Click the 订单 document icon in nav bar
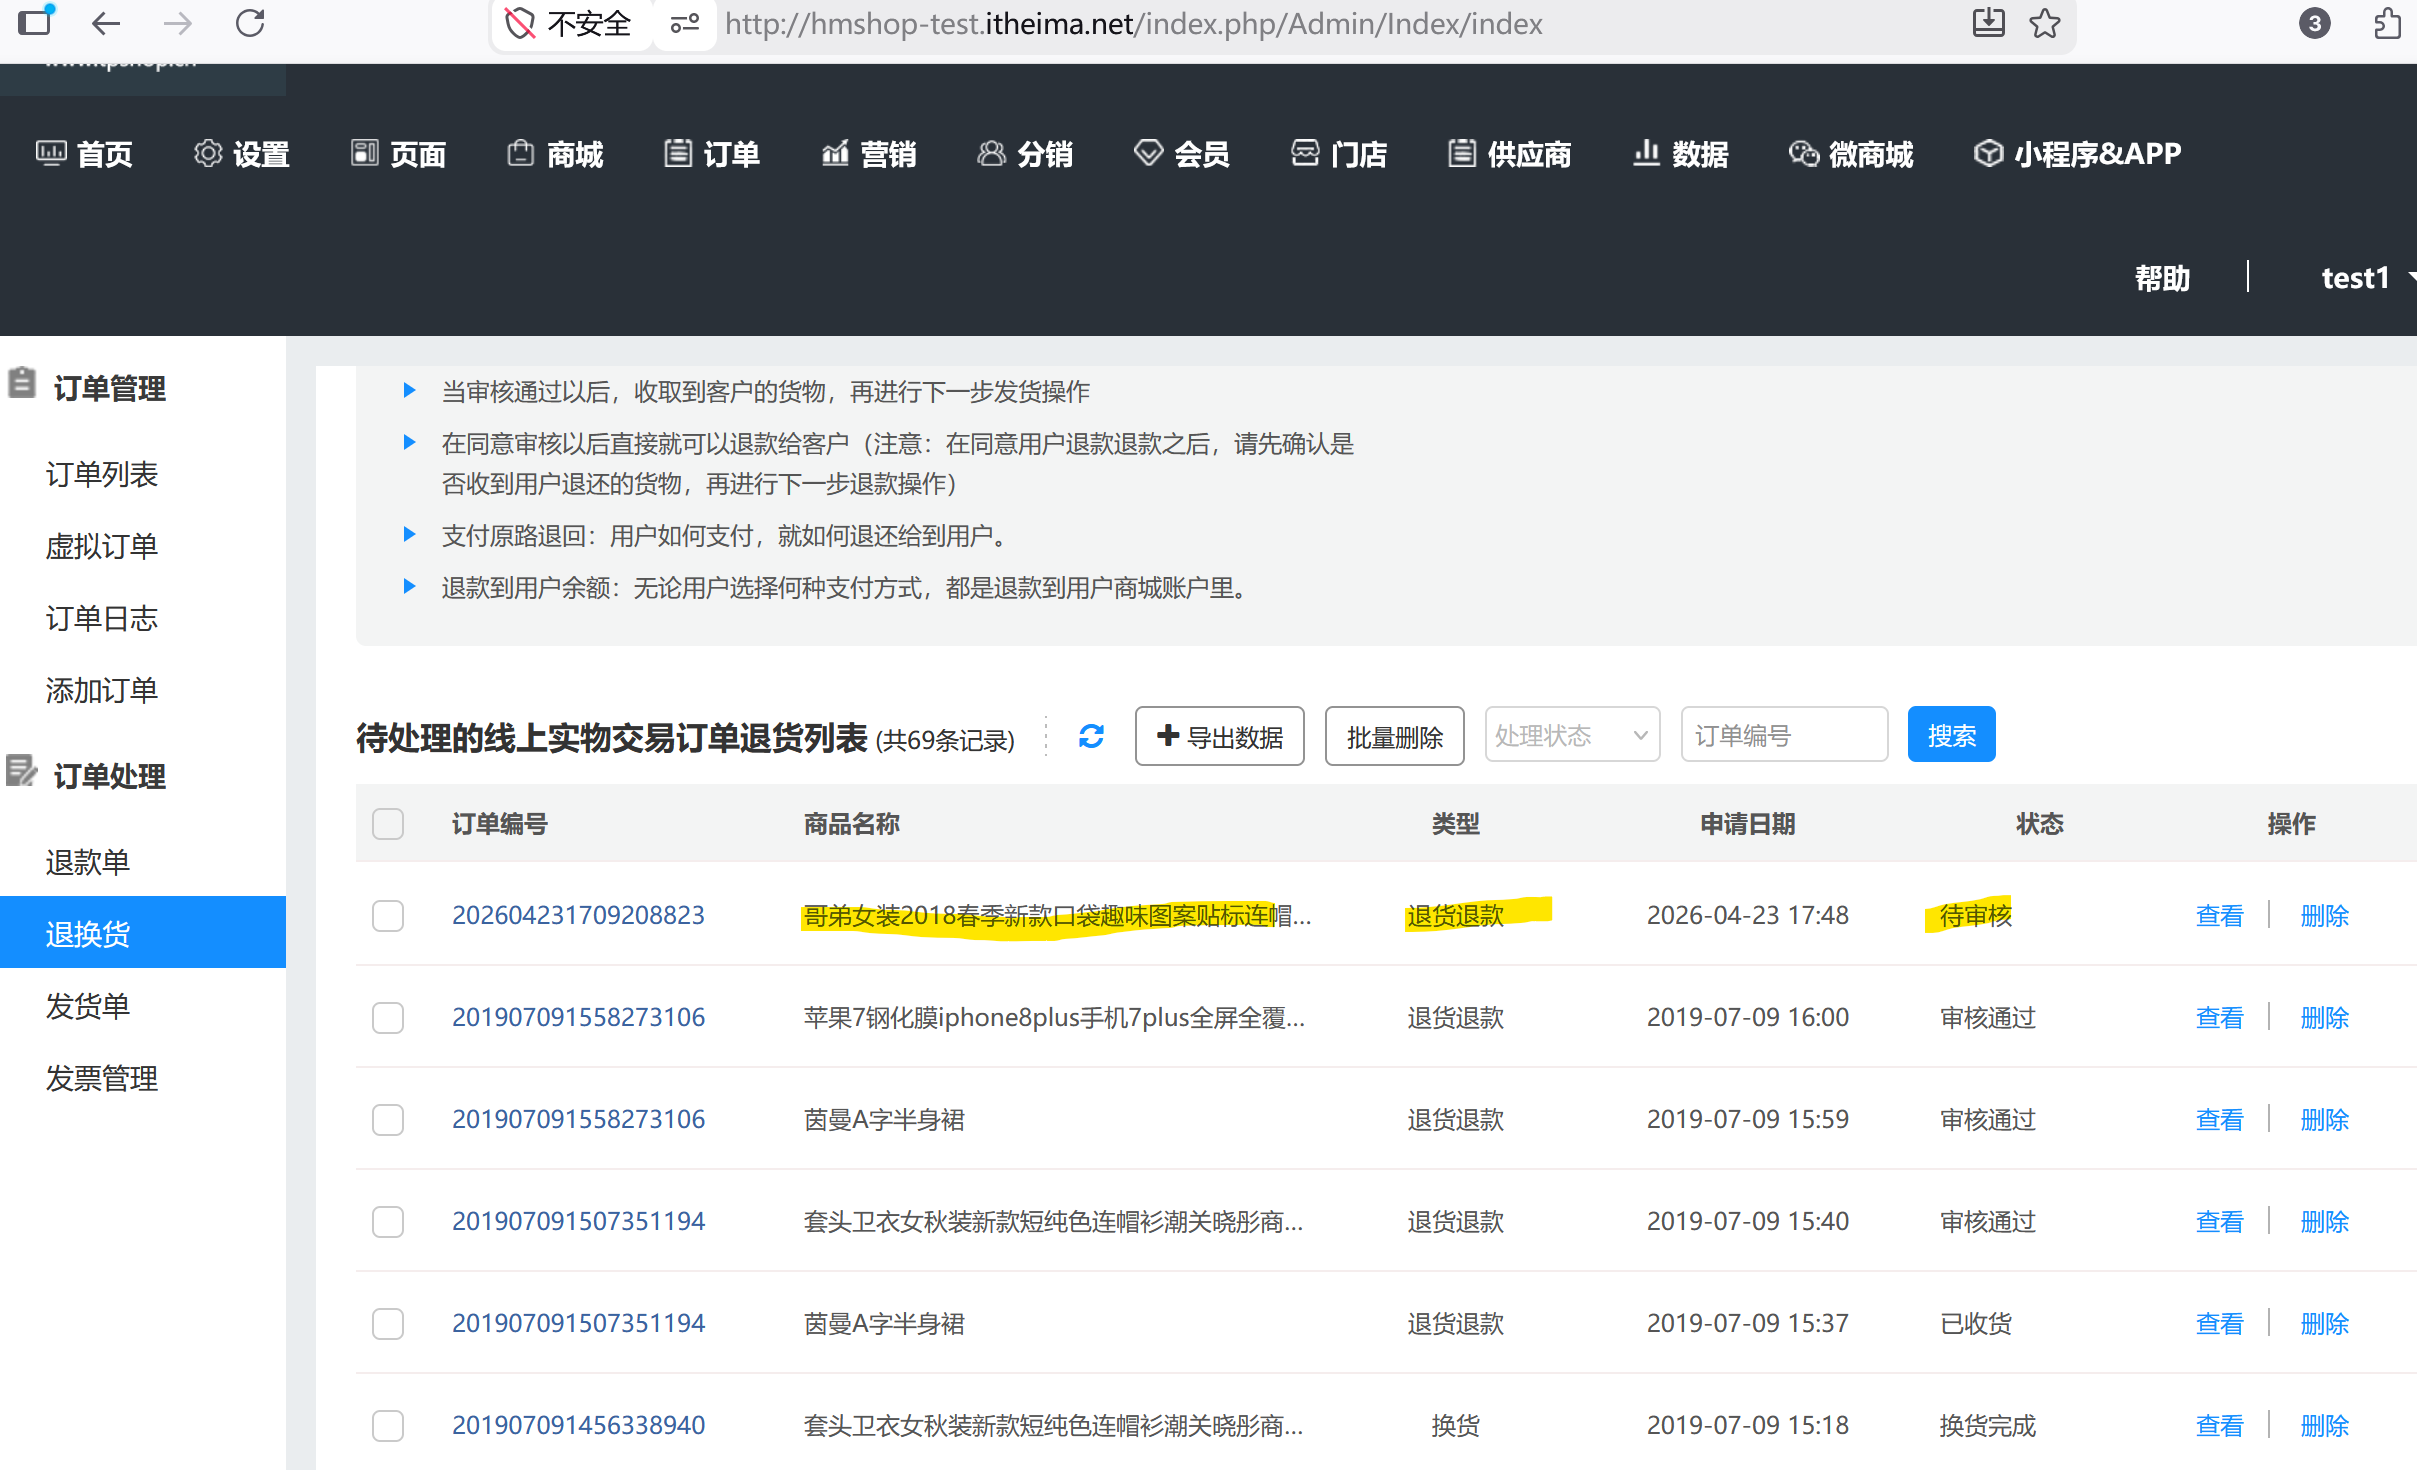The width and height of the screenshot is (2417, 1470). point(678,153)
